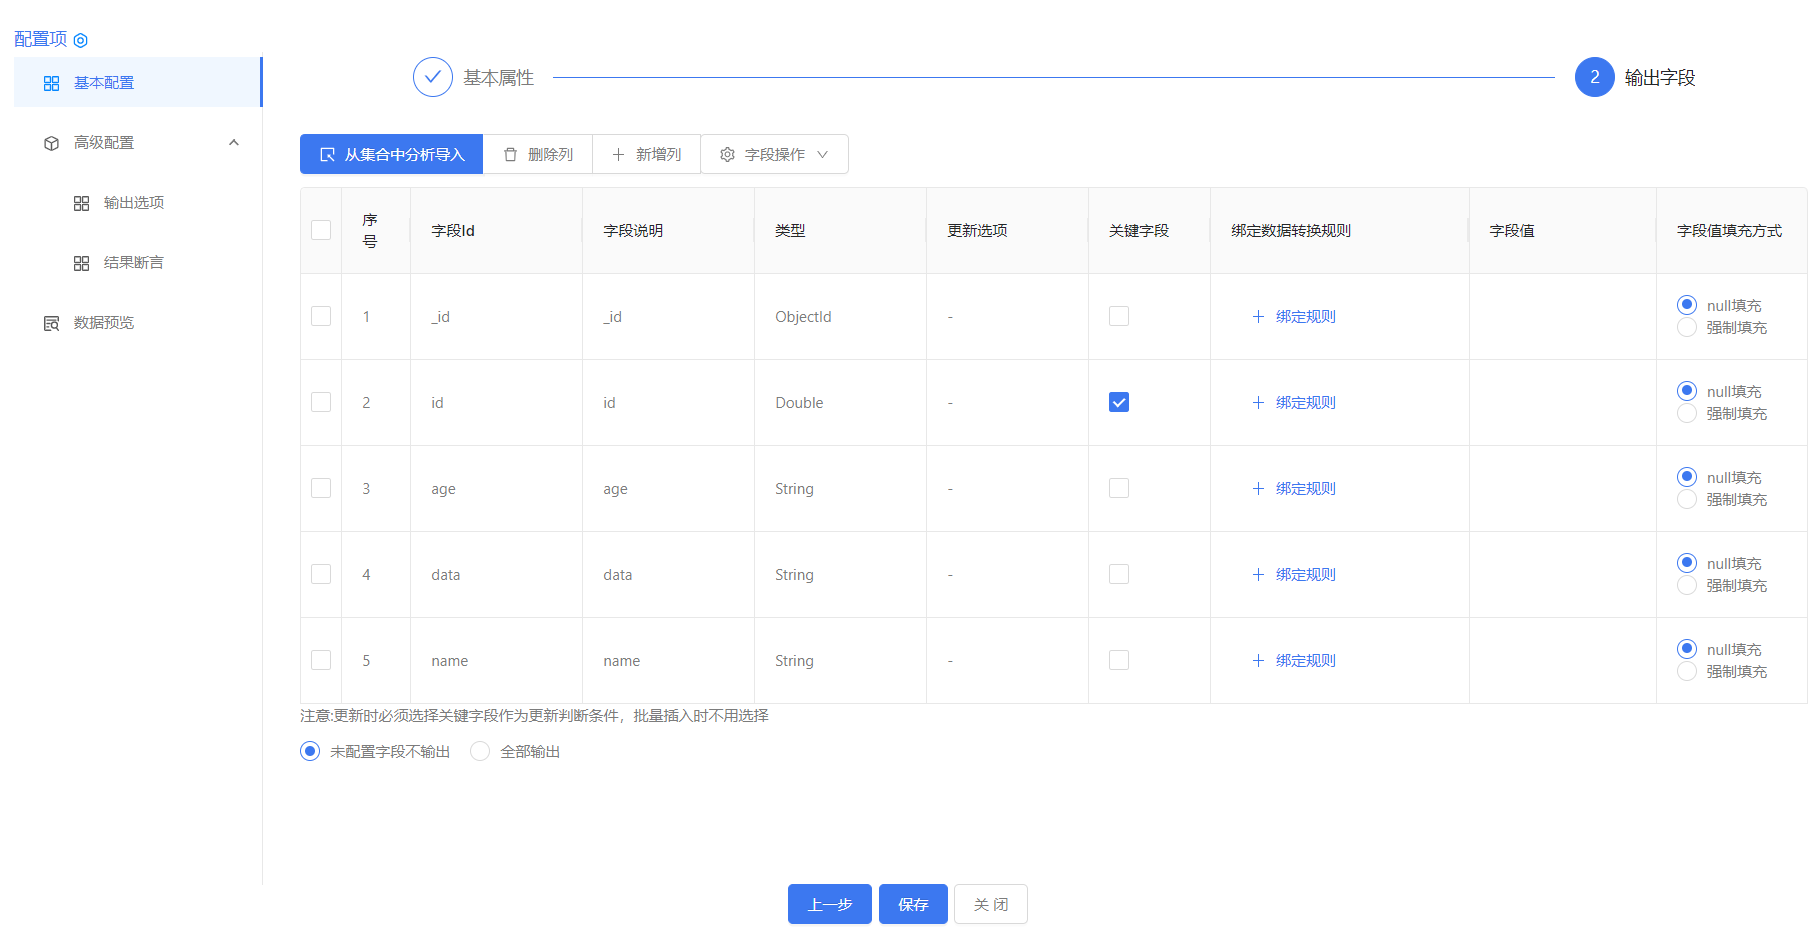The width and height of the screenshot is (1817, 927).
Task: Click the cube icon beside 高级配置
Action: [52, 143]
